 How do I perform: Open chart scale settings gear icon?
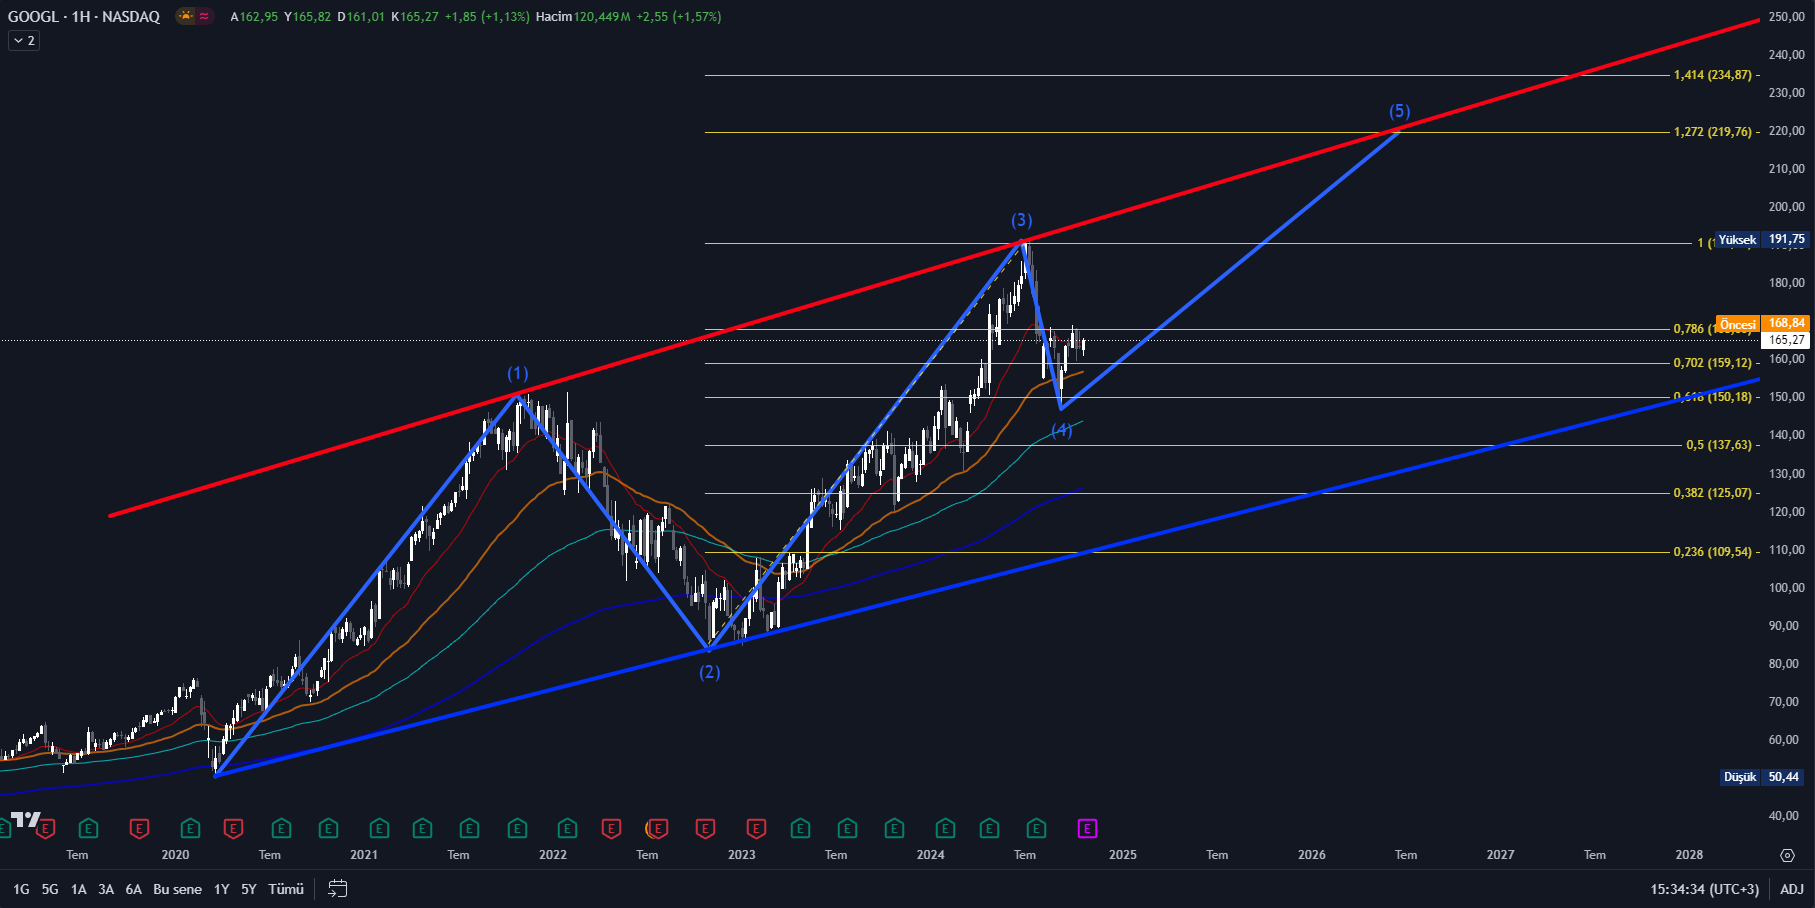point(1787,855)
